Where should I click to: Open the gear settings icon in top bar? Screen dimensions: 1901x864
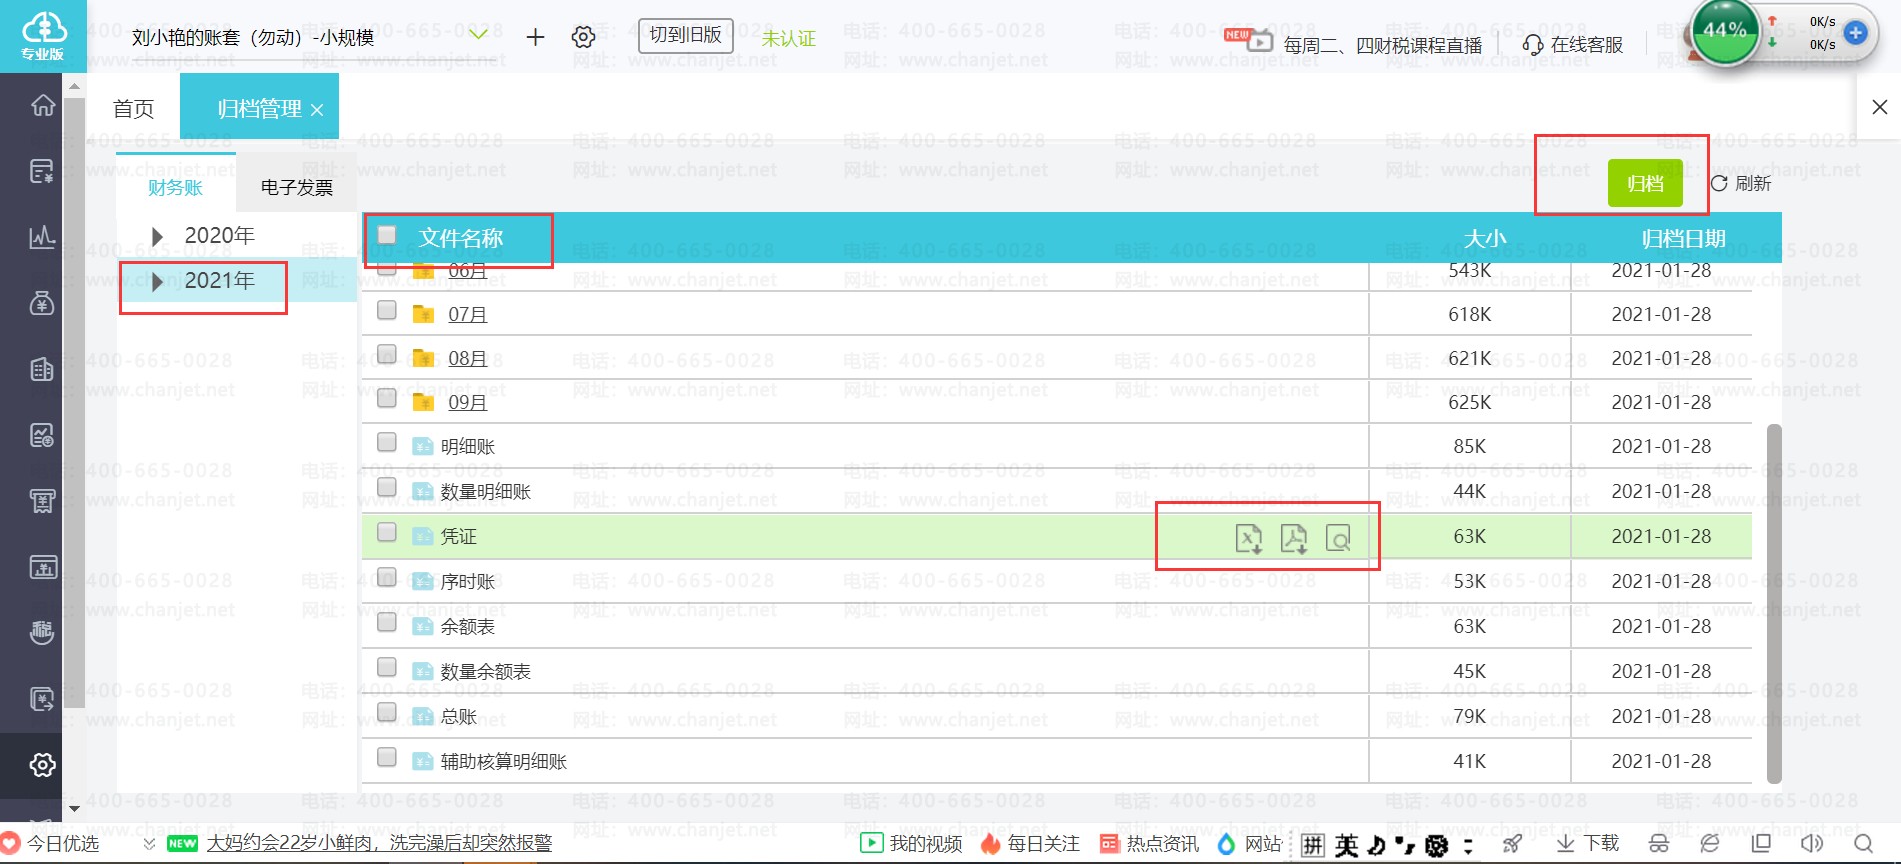(x=583, y=37)
